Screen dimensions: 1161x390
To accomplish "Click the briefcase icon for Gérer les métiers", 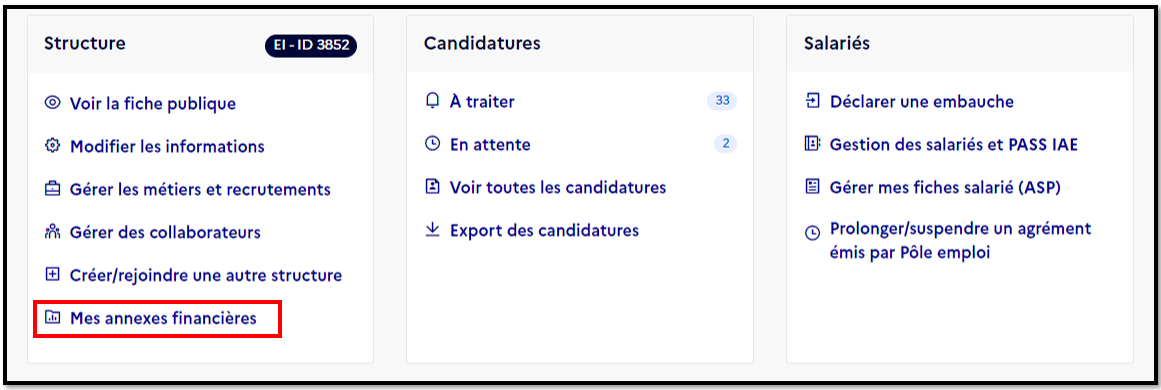I will [52, 189].
